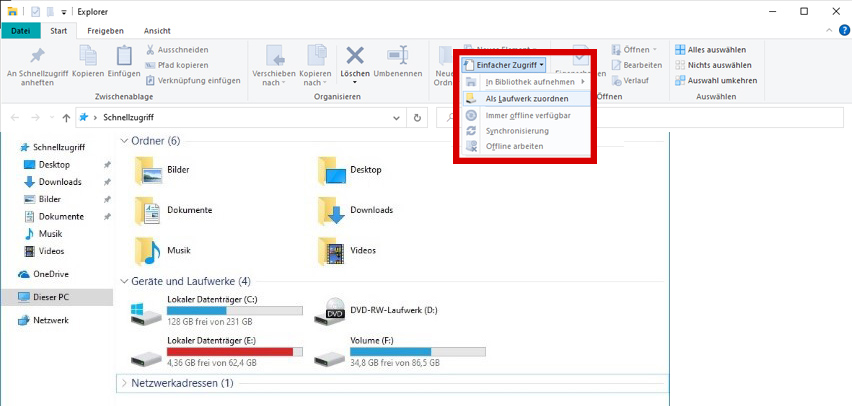Open the Freigeben ribbon tab
The height and width of the screenshot is (406, 852).
pos(105,31)
